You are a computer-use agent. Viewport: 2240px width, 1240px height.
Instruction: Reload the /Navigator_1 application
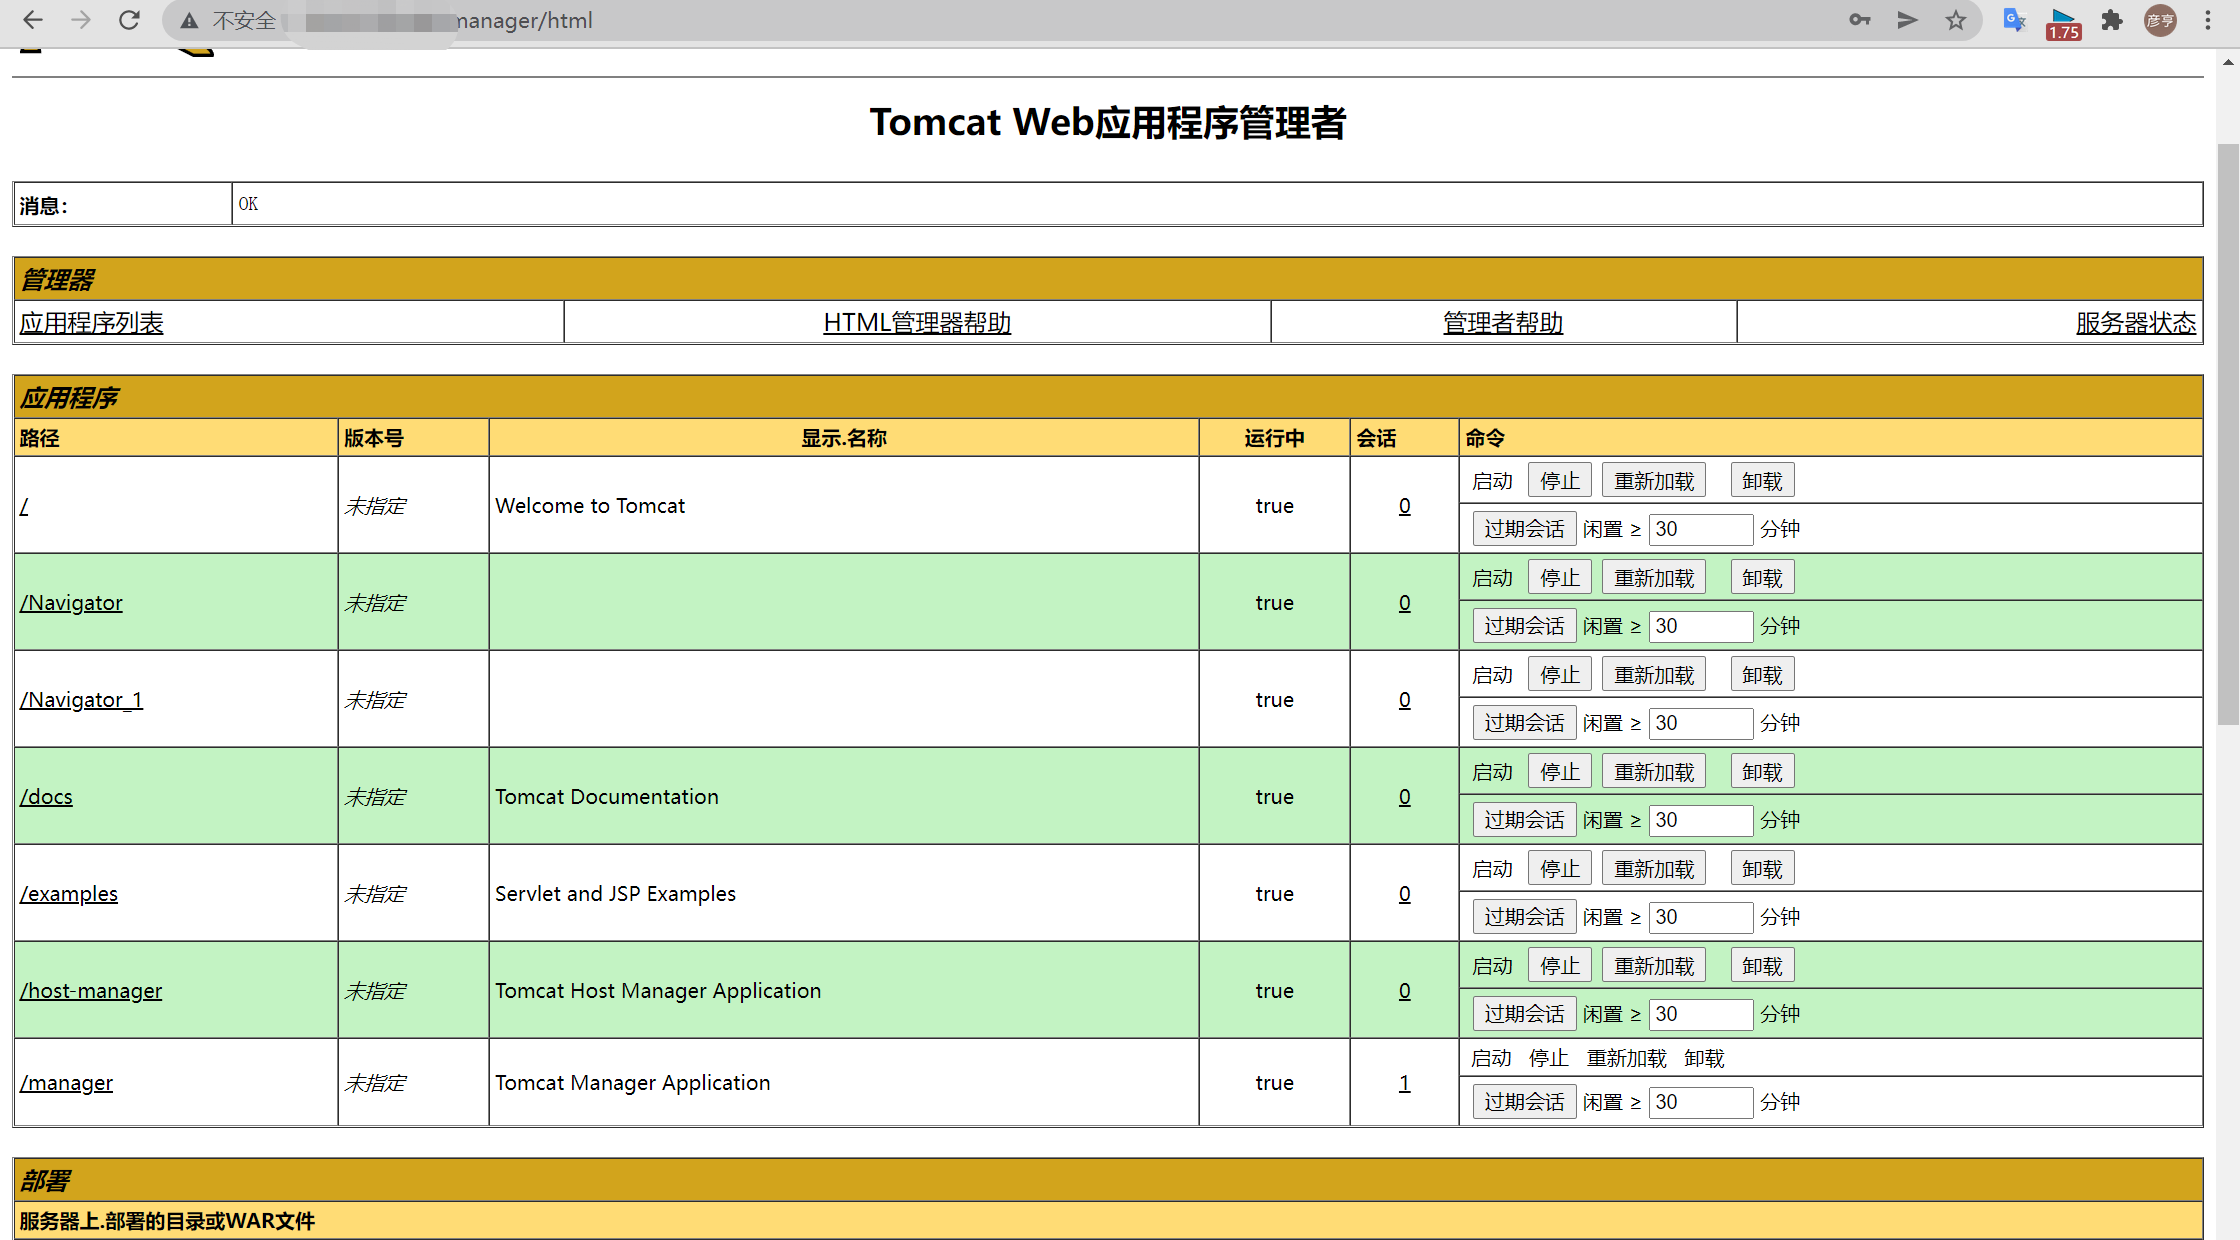[1654, 675]
